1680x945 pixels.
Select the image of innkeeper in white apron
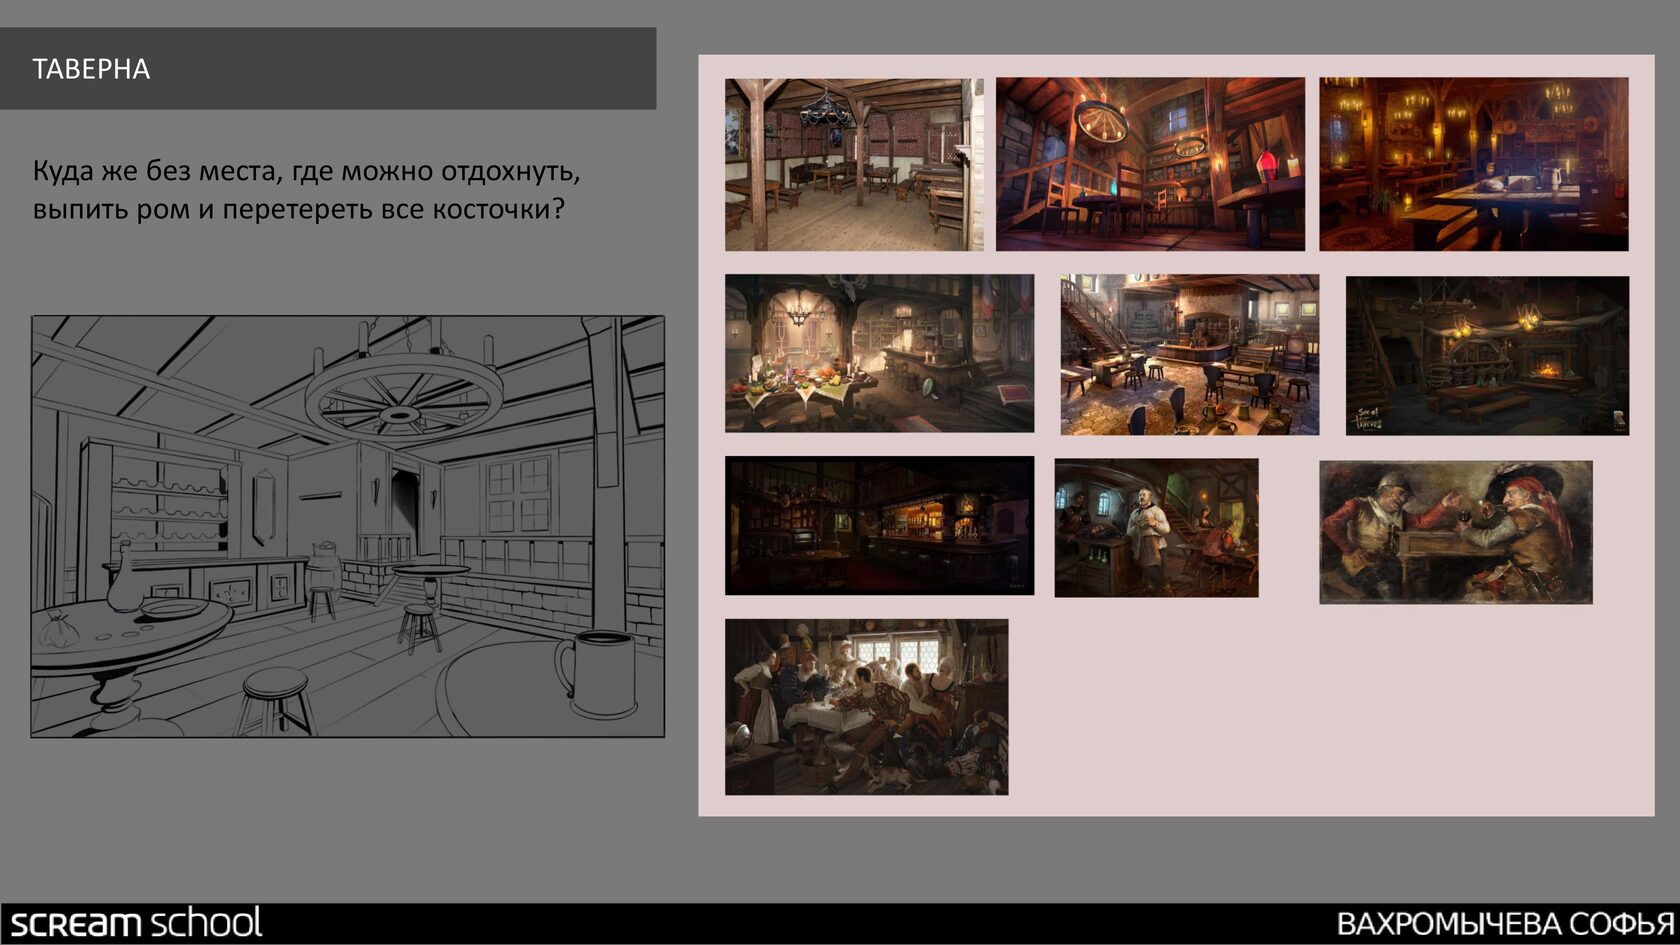(1156, 528)
